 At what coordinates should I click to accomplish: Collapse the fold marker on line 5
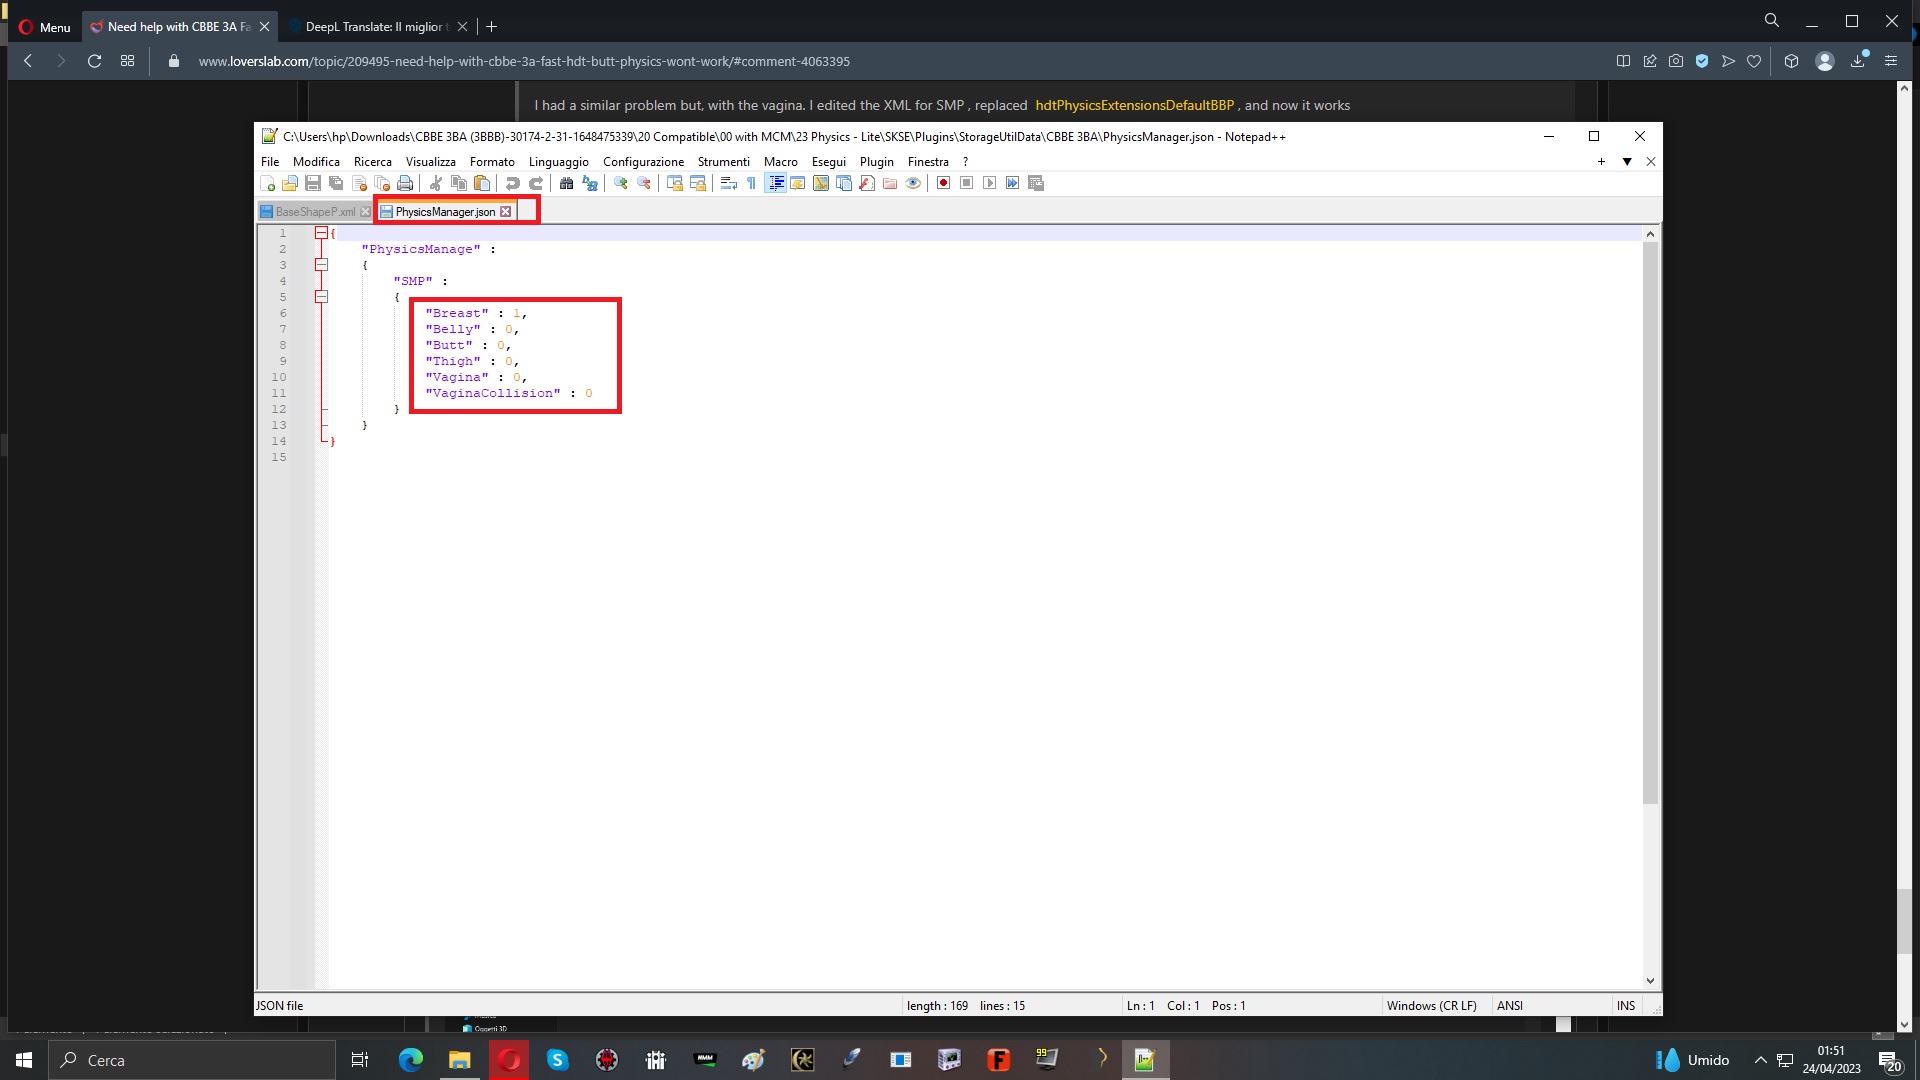pos(321,297)
